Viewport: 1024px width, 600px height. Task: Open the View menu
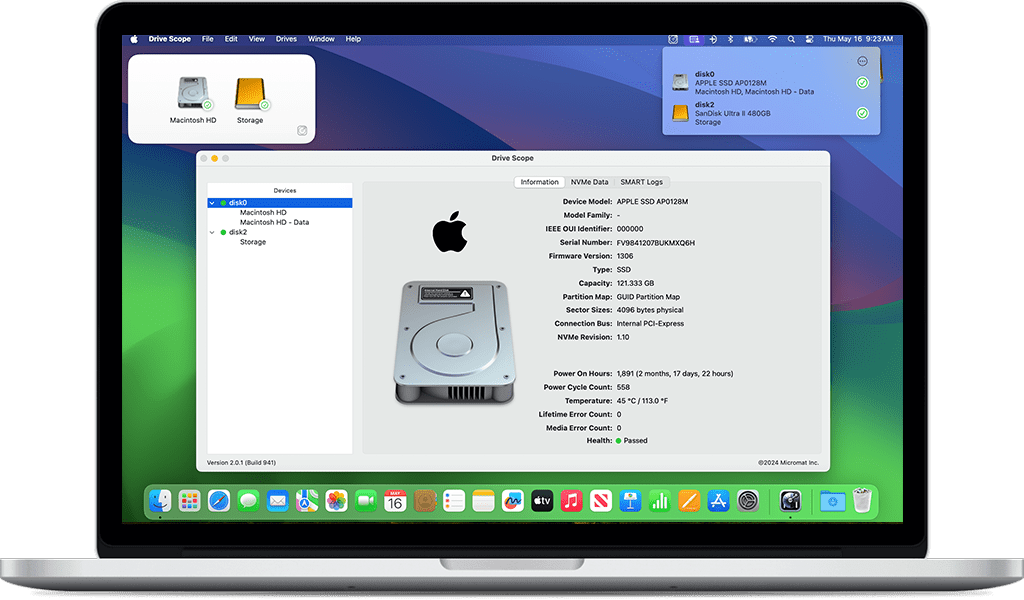(x=257, y=39)
